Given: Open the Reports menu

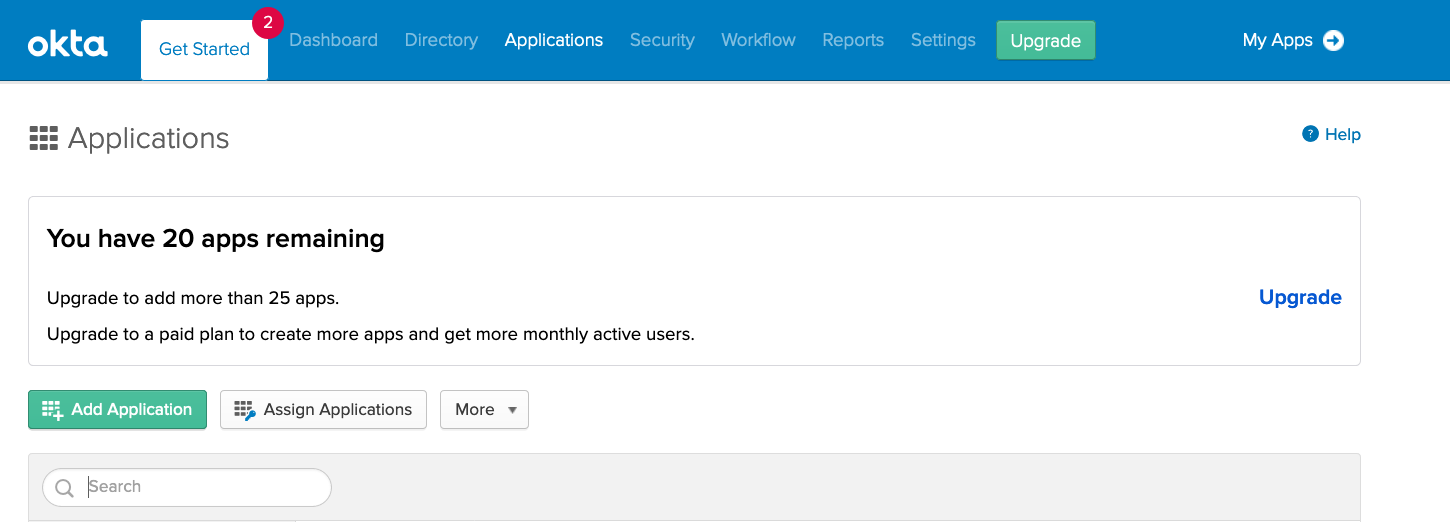Looking at the screenshot, I should 853,40.
